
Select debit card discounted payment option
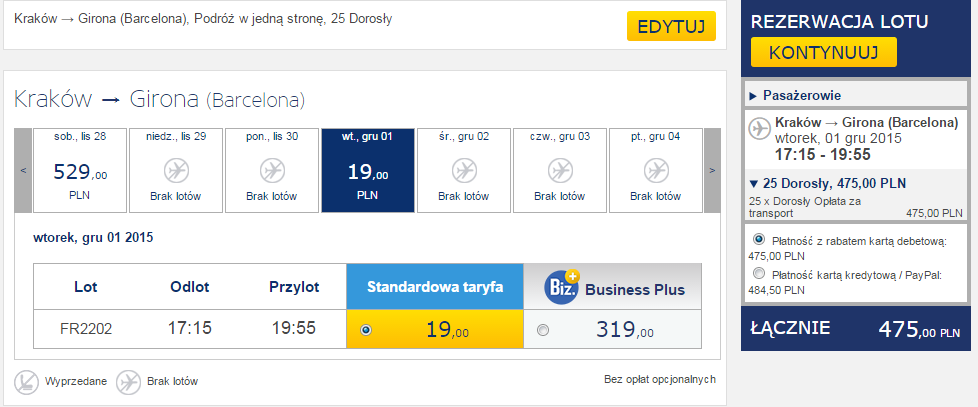point(758,239)
